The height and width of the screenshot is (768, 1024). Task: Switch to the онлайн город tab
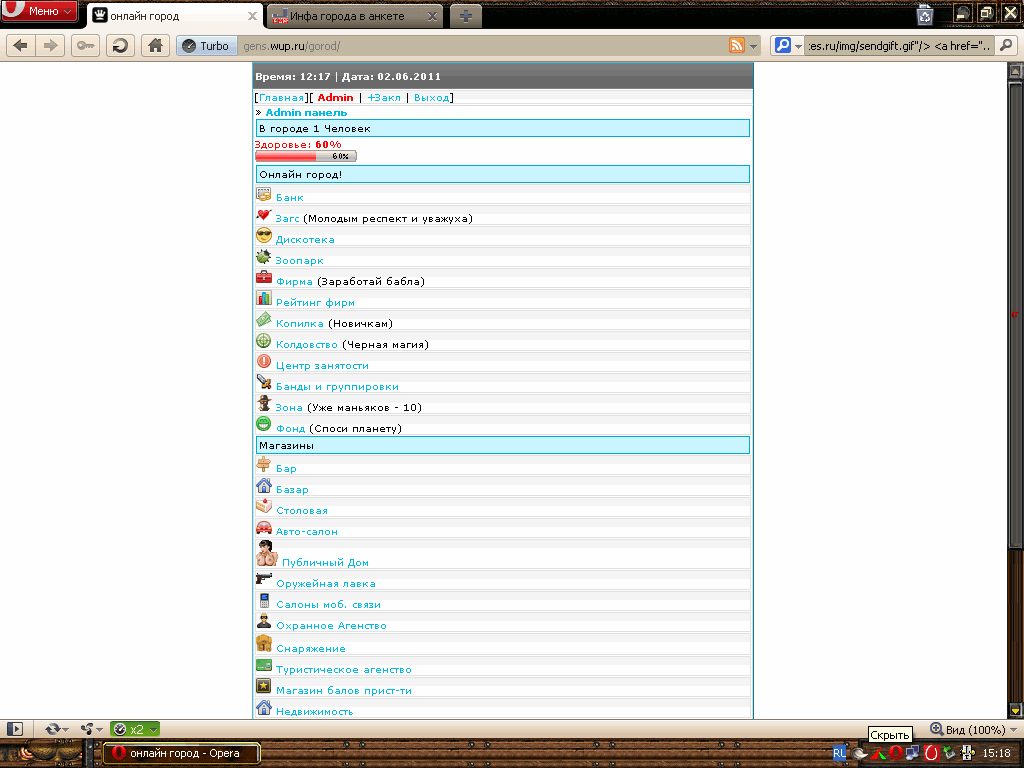(175, 16)
